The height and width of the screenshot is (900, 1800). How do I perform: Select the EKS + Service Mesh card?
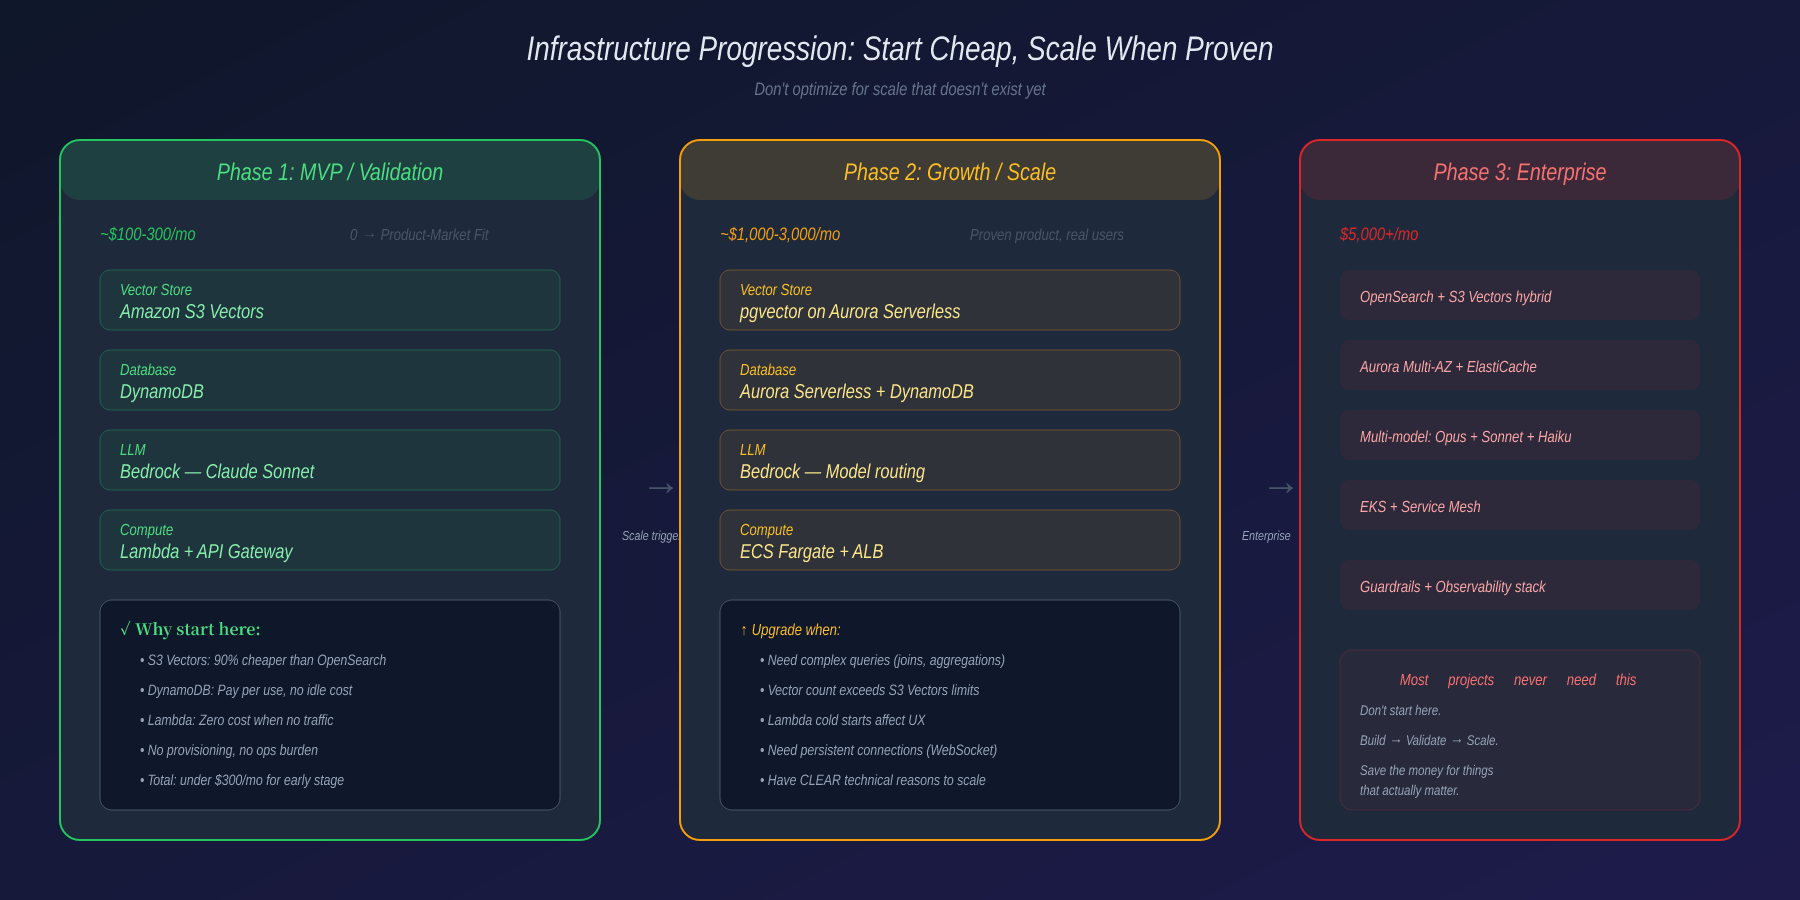pos(1520,505)
